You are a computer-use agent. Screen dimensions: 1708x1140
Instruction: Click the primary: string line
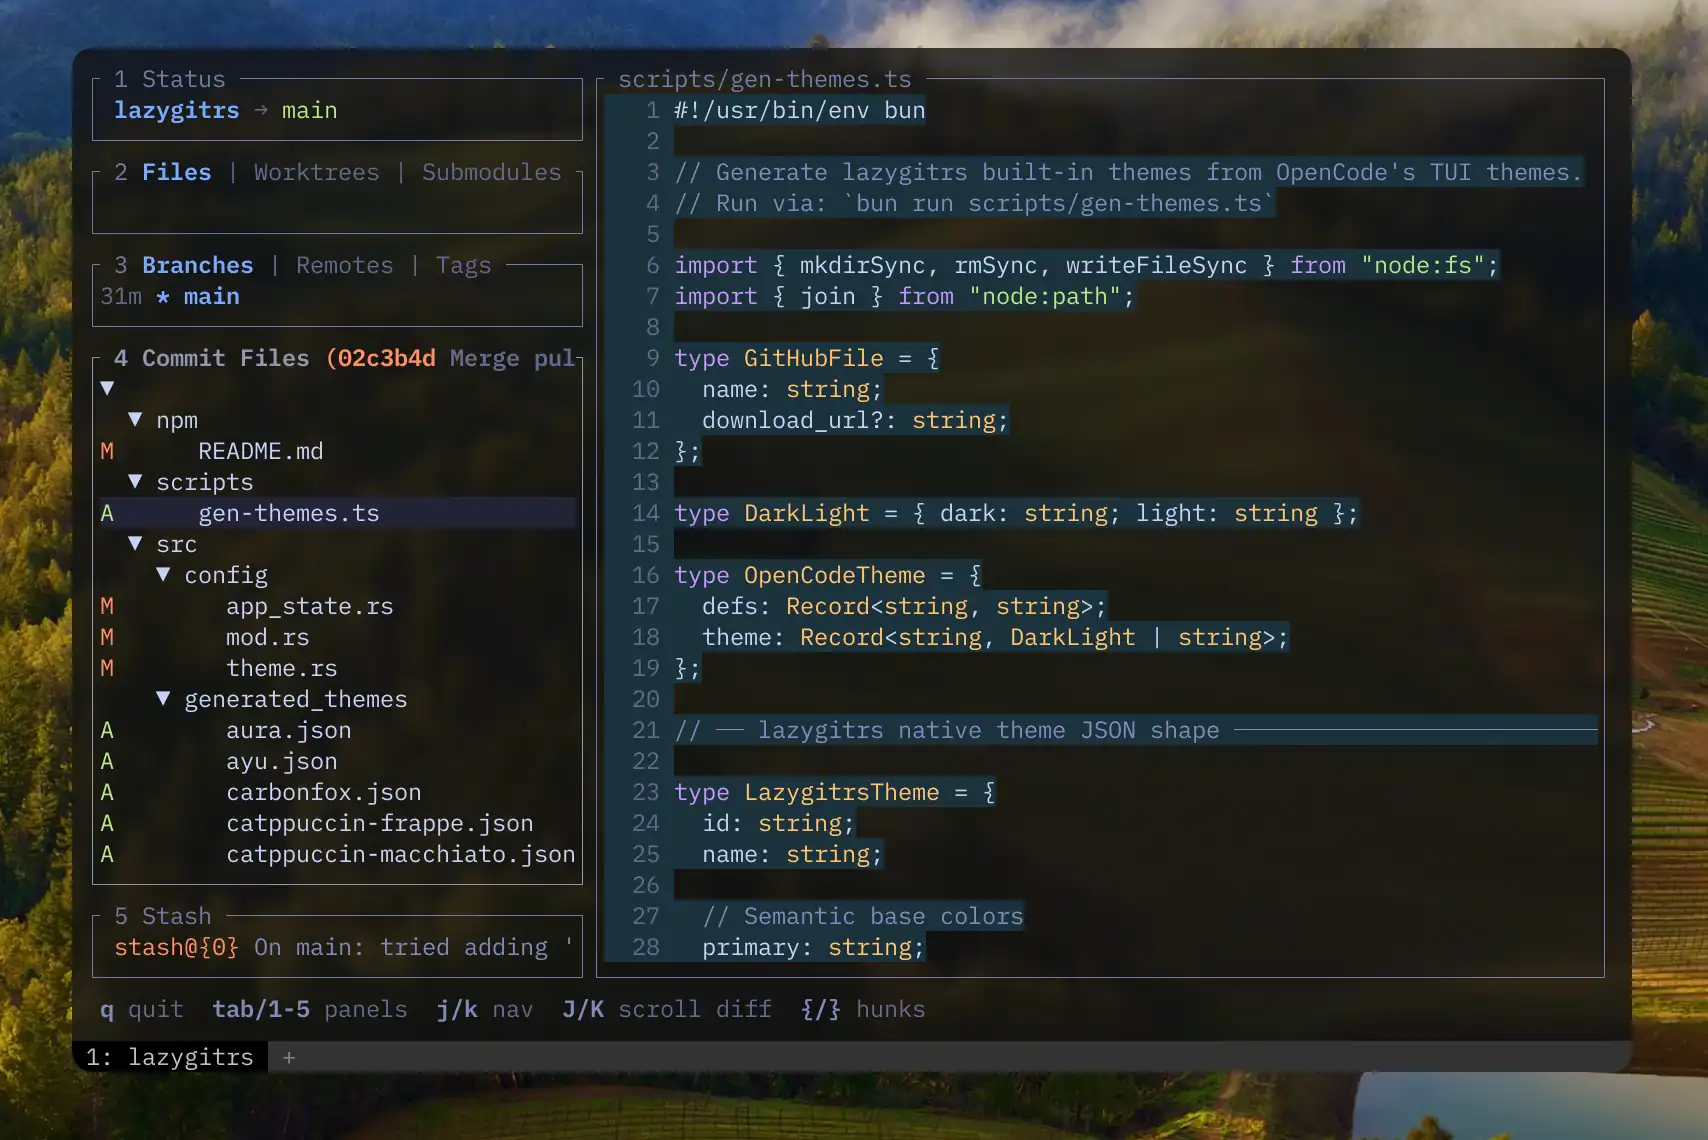[814, 947]
